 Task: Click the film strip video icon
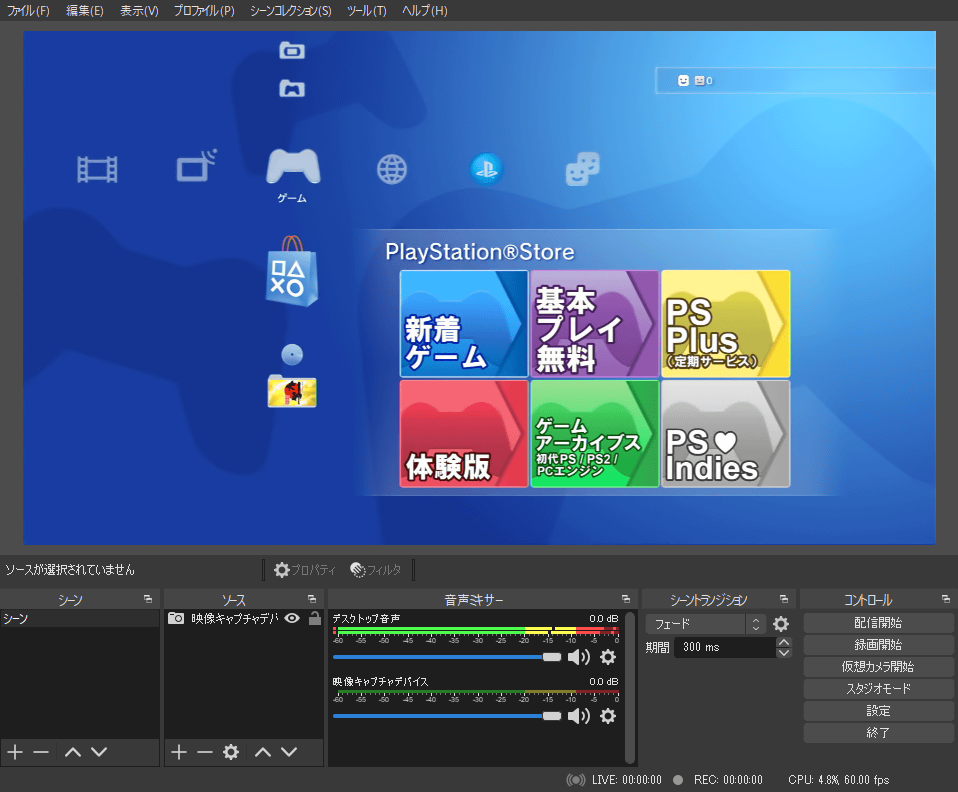pyautogui.click(x=97, y=169)
